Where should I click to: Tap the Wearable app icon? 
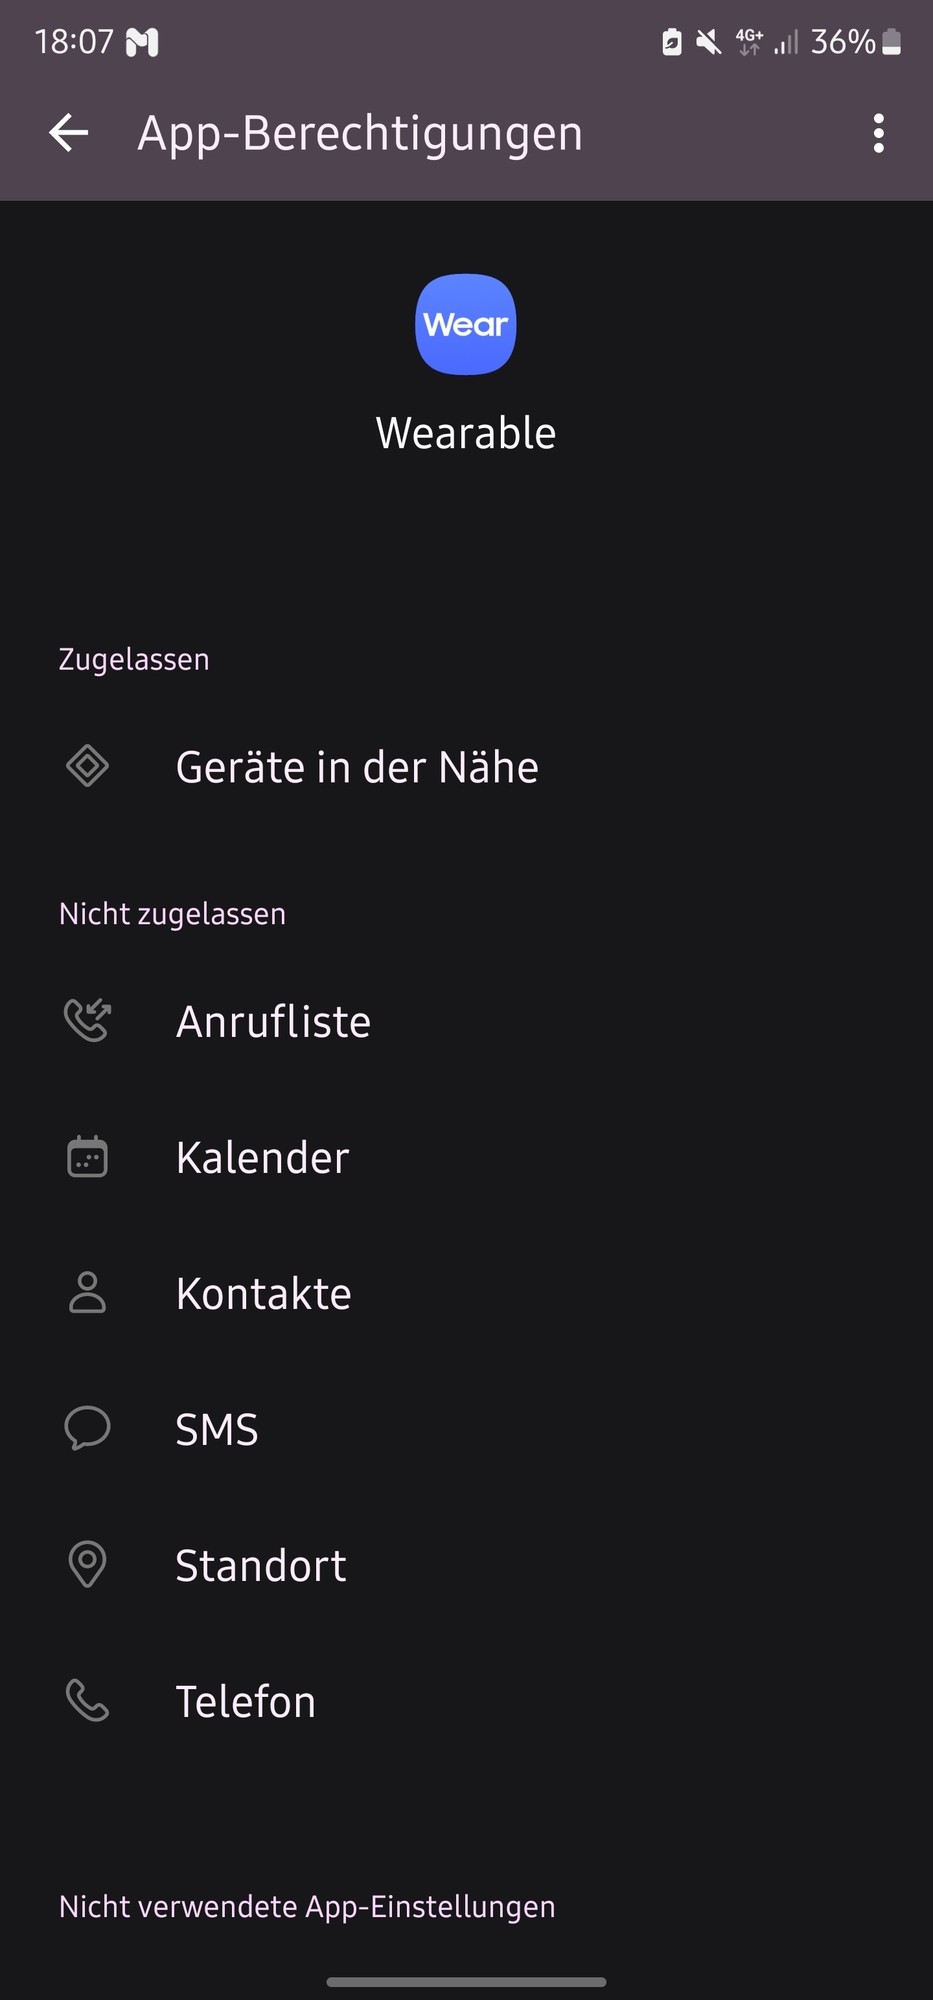coord(466,324)
